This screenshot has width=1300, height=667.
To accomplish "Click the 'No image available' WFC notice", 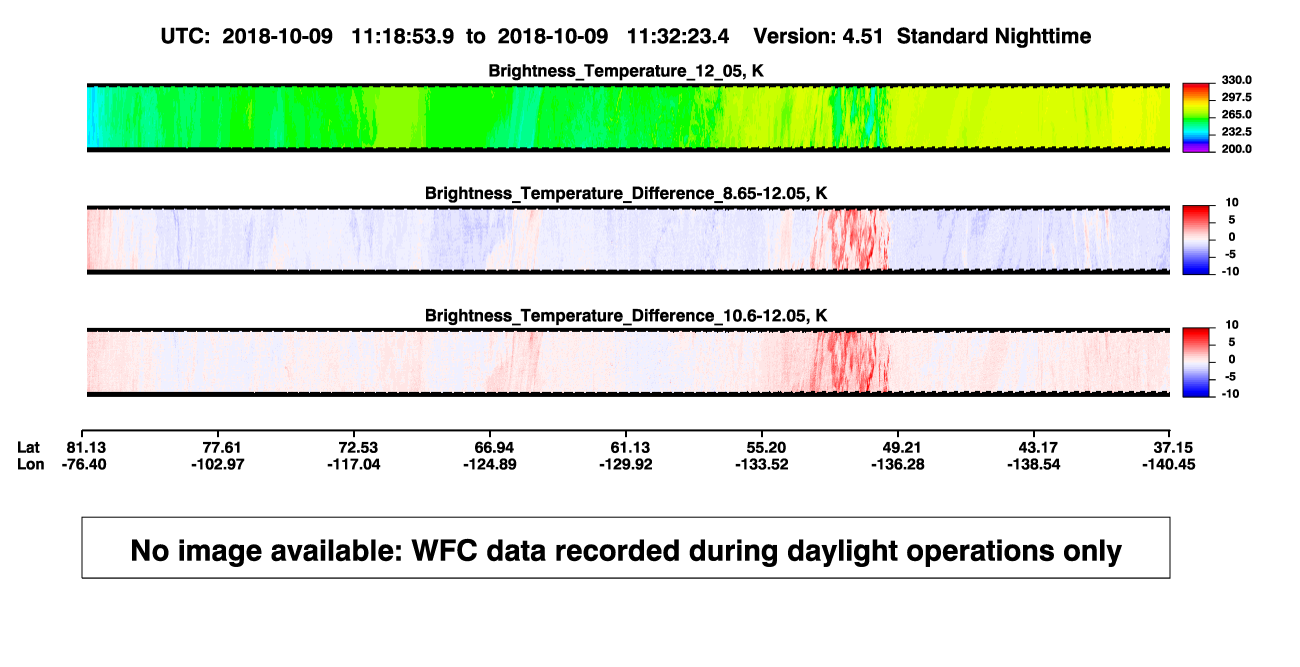I will tap(626, 548).
